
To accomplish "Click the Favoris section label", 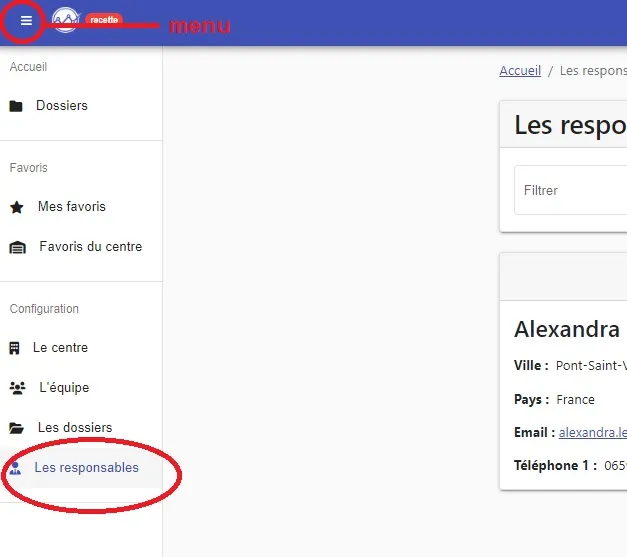I will pyautogui.click(x=28, y=168).
